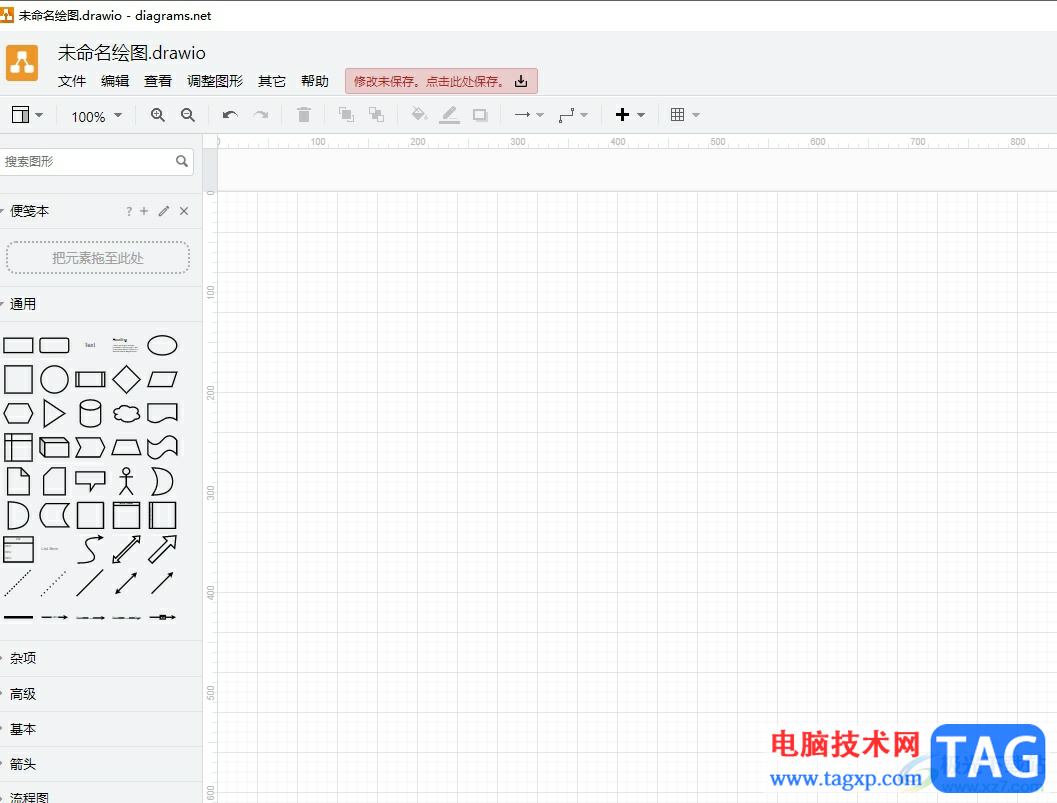Viewport: 1057px width, 803px height.
Task: Click the 未命名绘图.drawio file title
Action: (x=131, y=53)
